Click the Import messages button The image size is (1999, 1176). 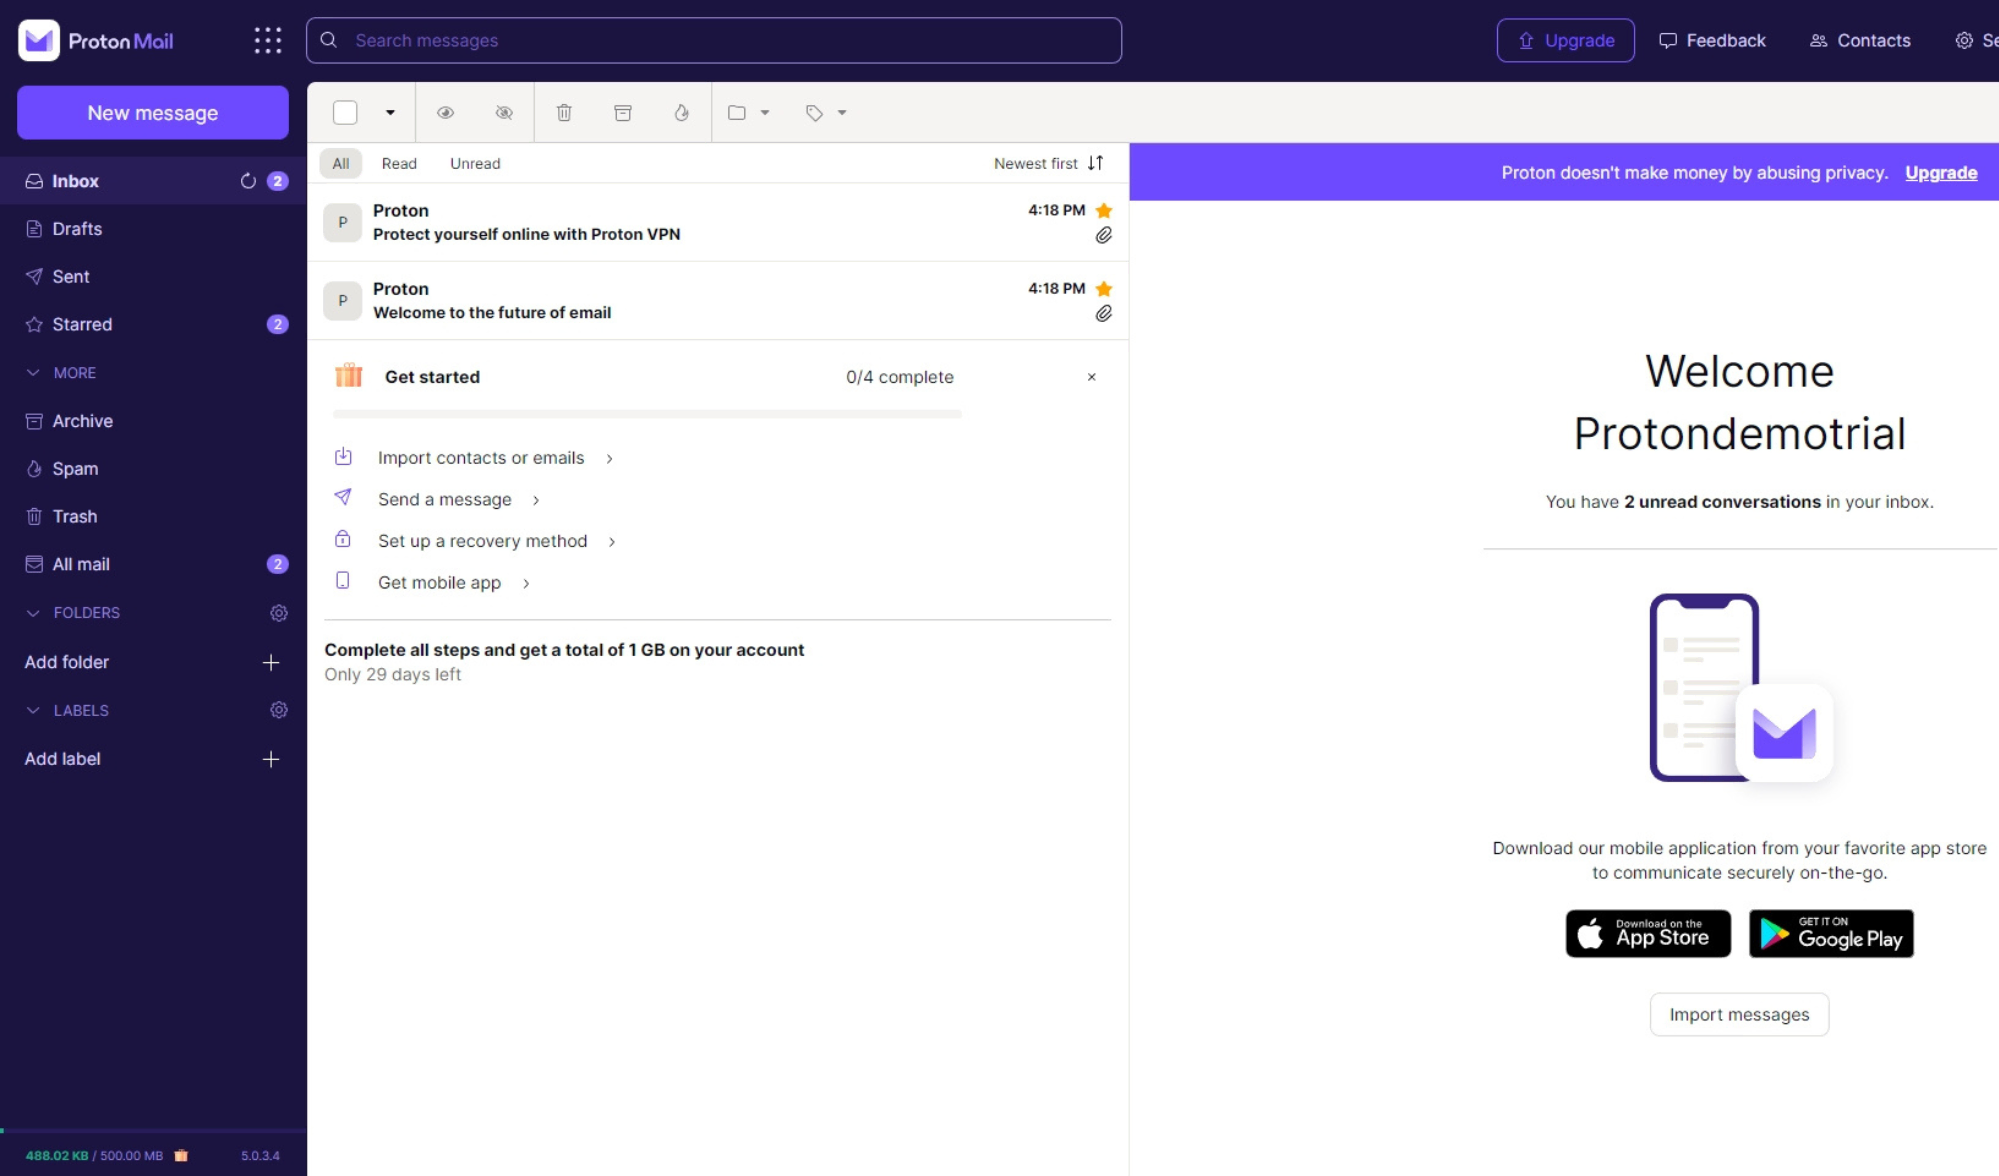click(1739, 1014)
